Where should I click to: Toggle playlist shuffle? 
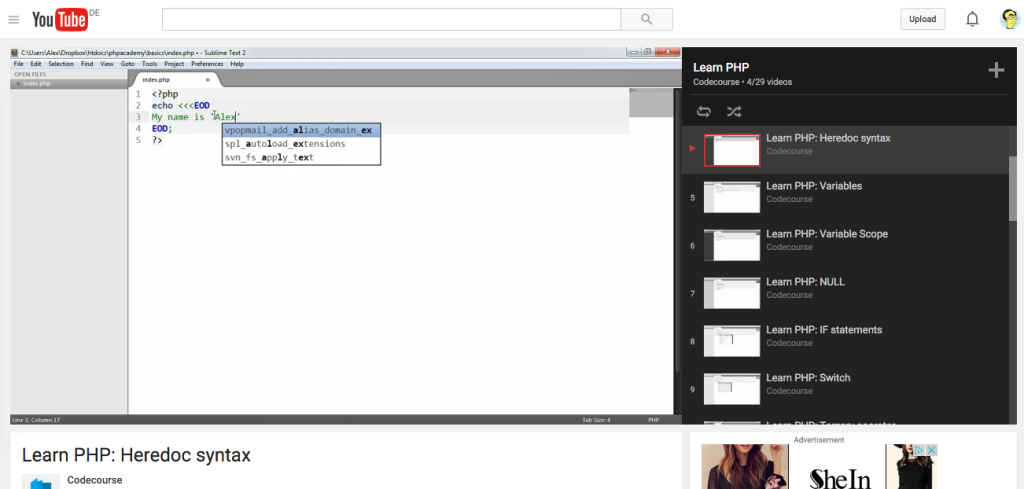click(x=734, y=111)
